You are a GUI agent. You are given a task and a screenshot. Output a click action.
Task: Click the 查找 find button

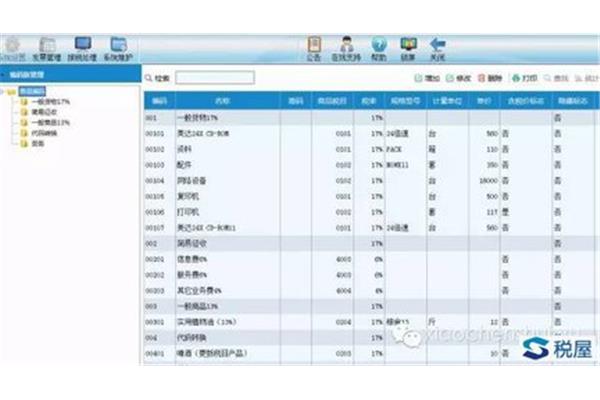(x=556, y=78)
